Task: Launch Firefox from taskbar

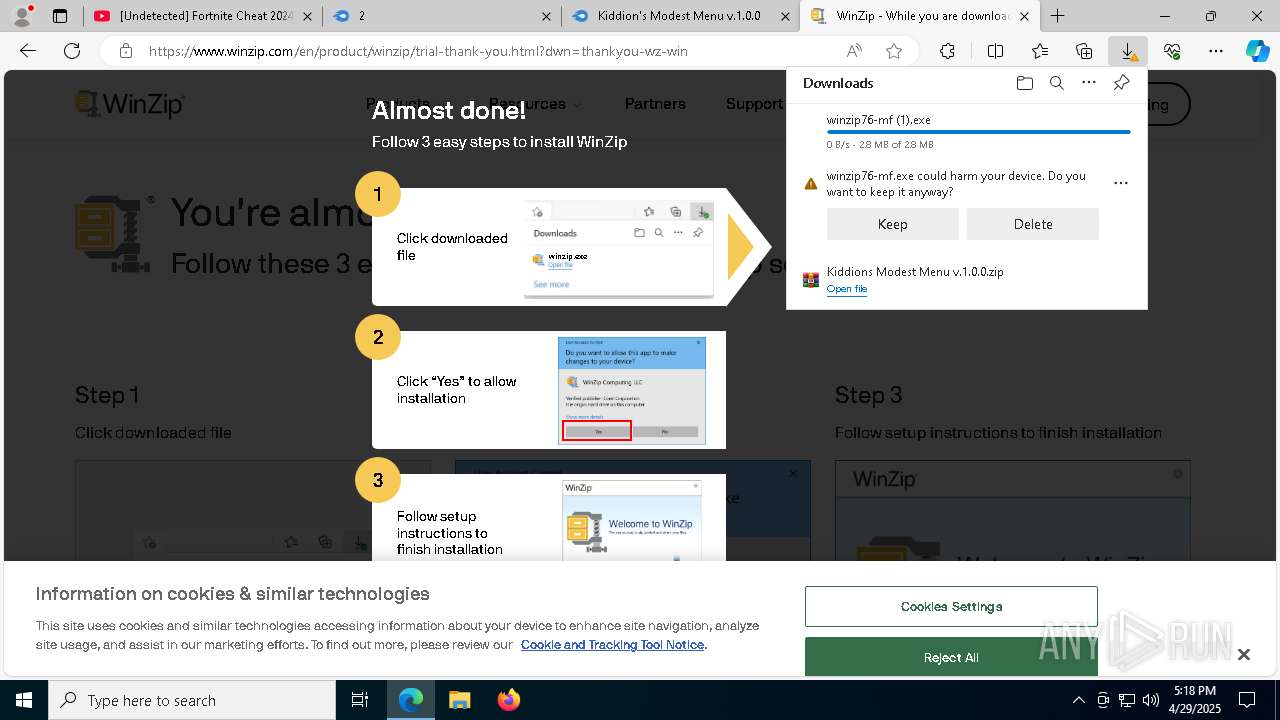Action: coord(508,700)
